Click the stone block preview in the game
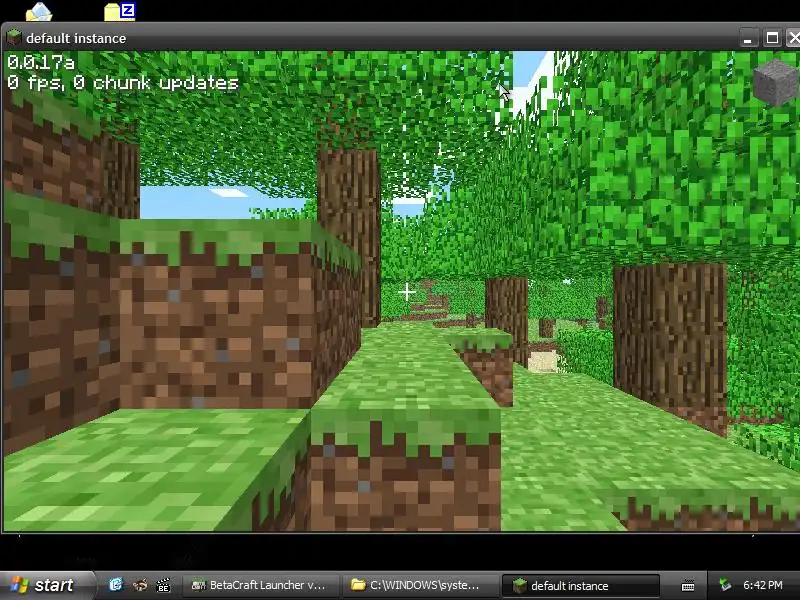800x600 pixels. tap(776, 83)
